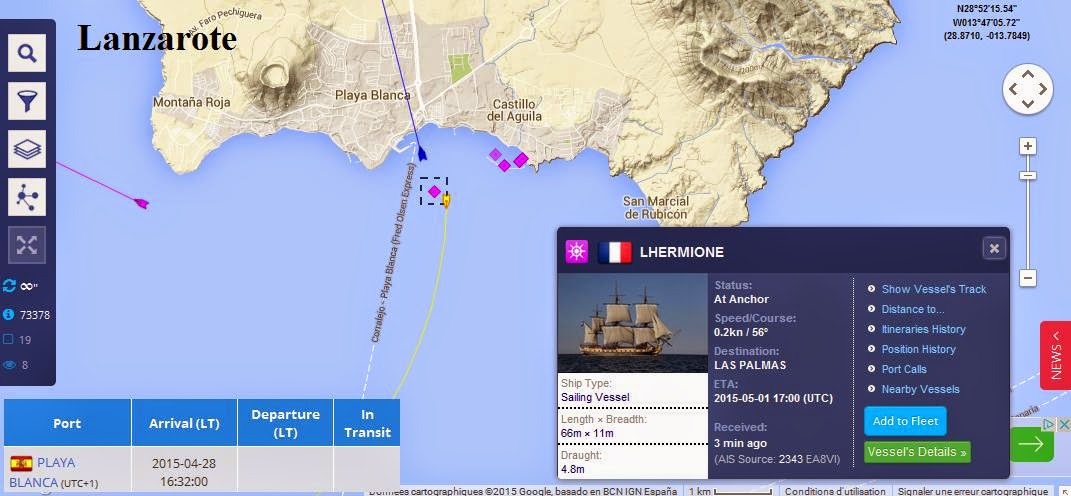The image size is (1071, 496).
Task: Expand the red NEWS side panel
Action: click(1055, 355)
